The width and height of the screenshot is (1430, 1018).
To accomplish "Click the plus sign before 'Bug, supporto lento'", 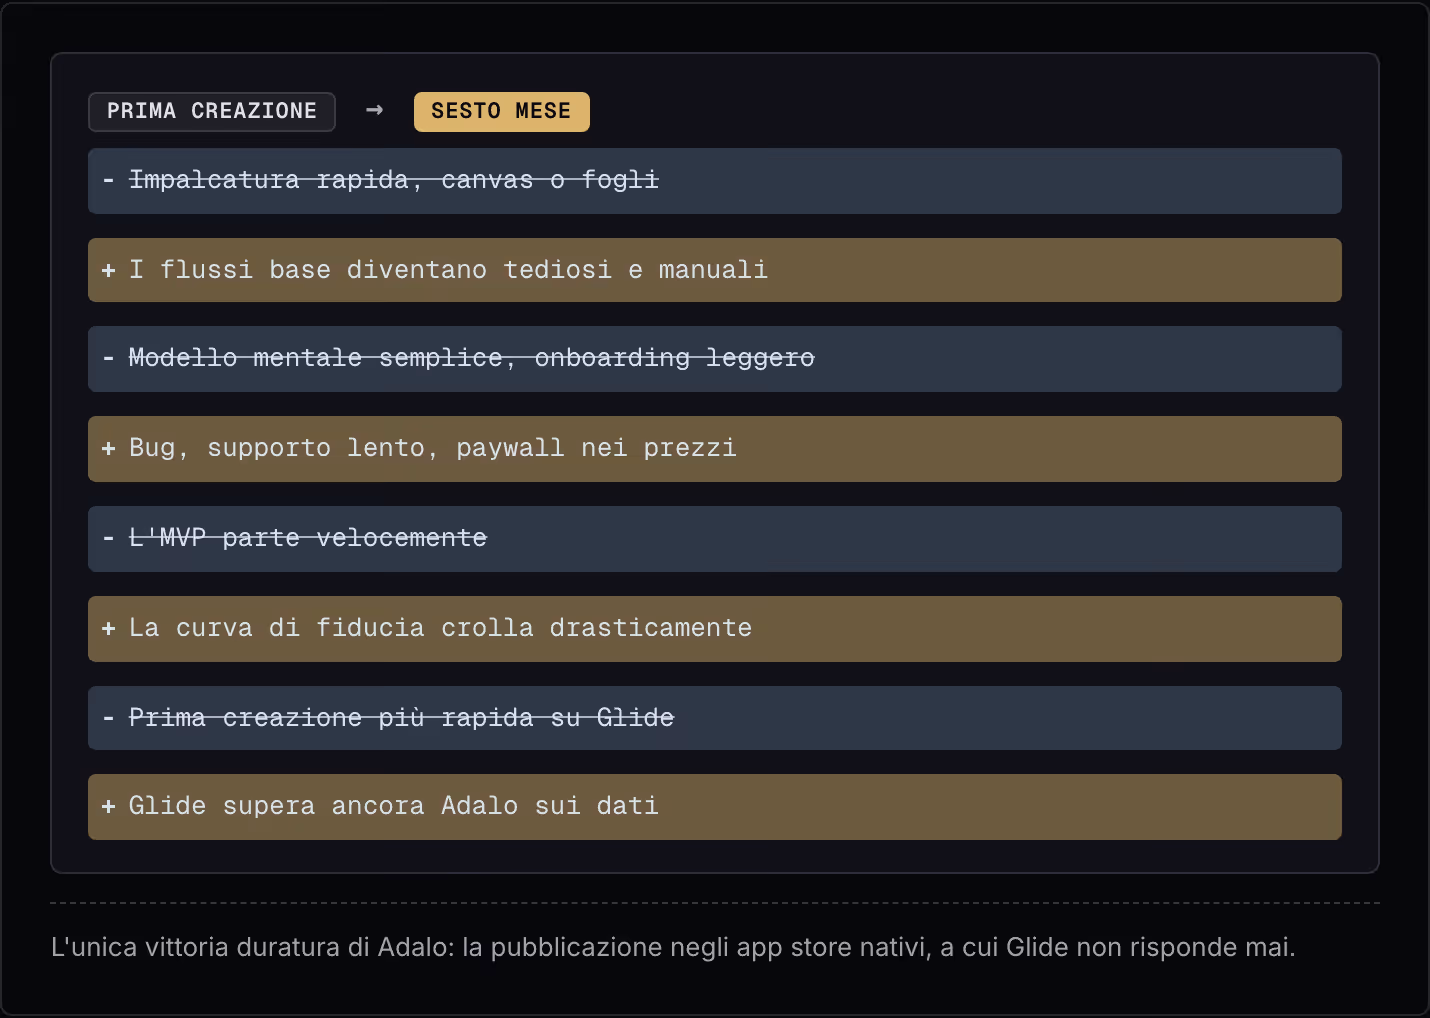I will (x=108, y=448).
